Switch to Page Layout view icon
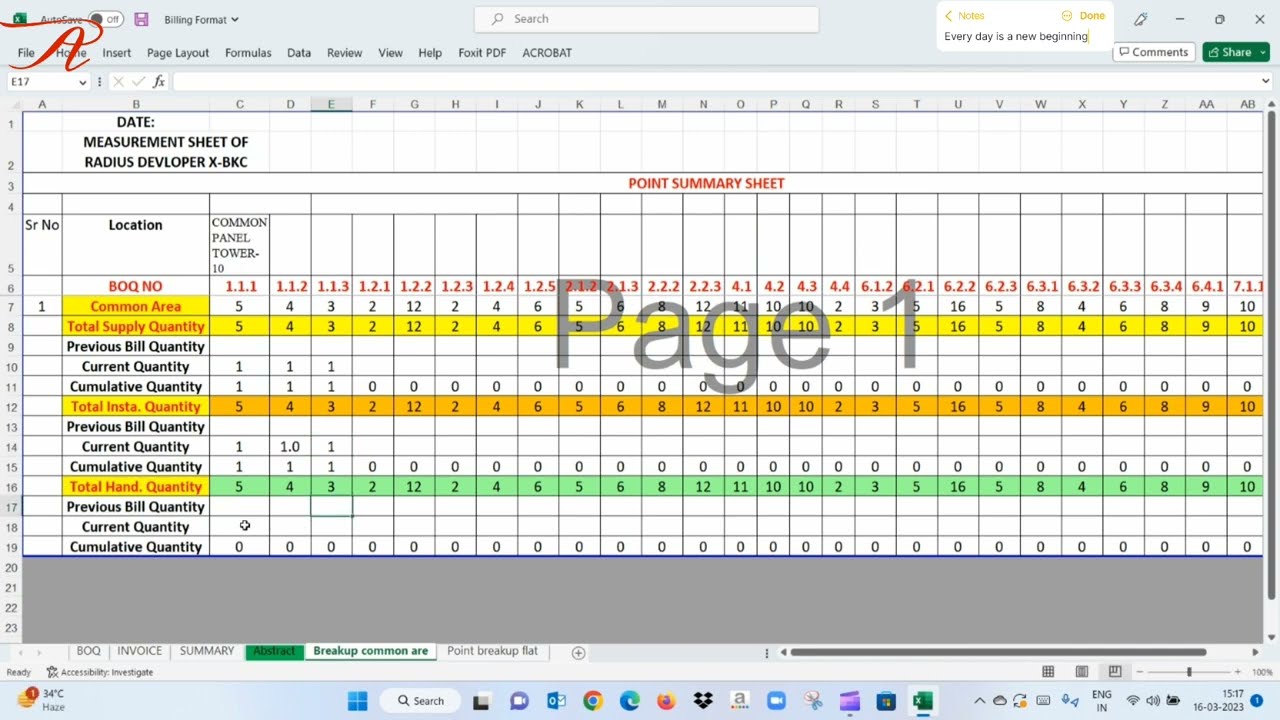Screen dimensions: 1280x720 (1081, 672)
